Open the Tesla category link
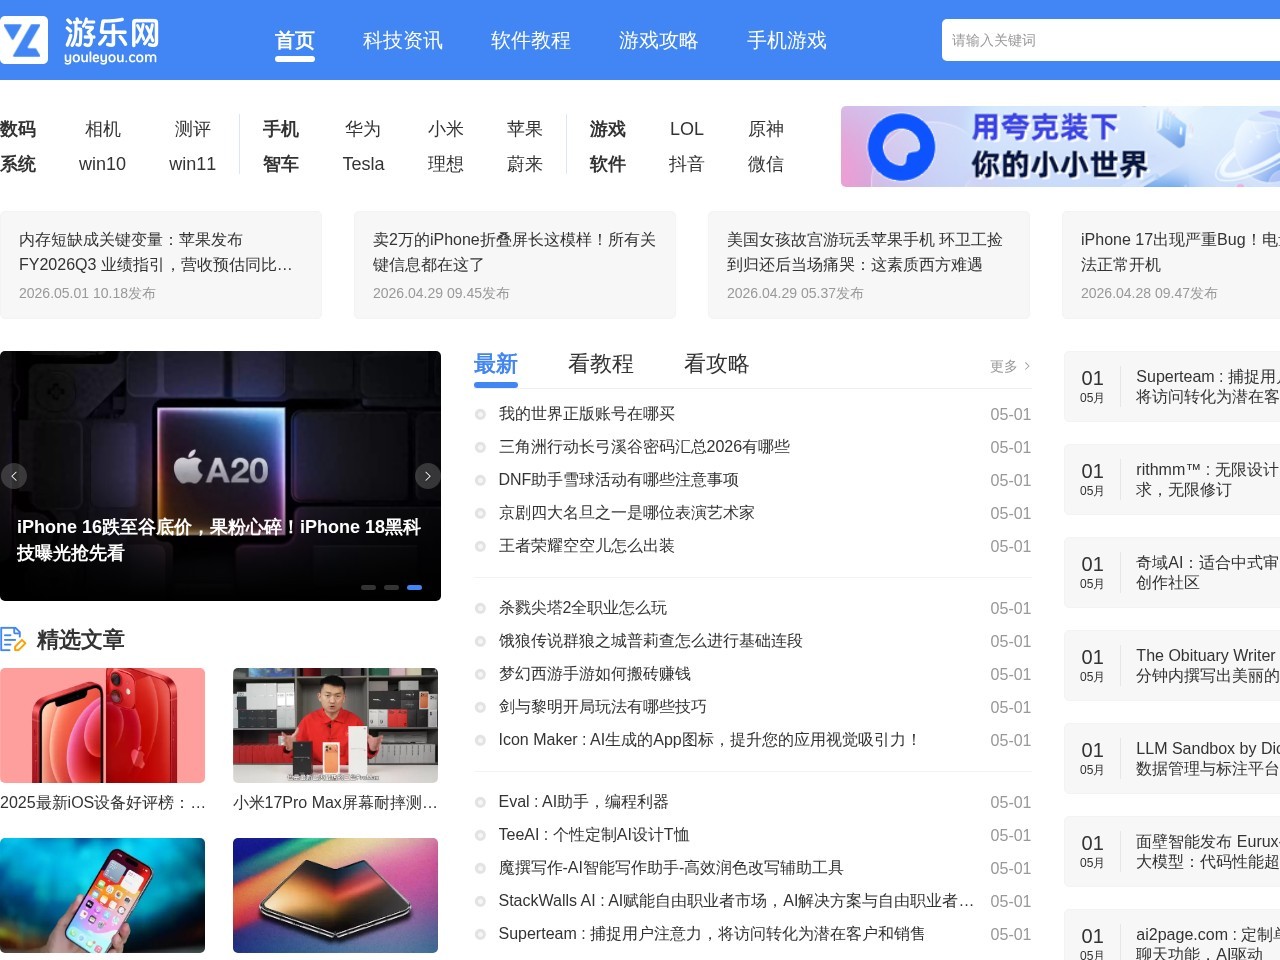The width and height of the screenshot is (1280, 960). pyautogui.click(x=363, y=164)
